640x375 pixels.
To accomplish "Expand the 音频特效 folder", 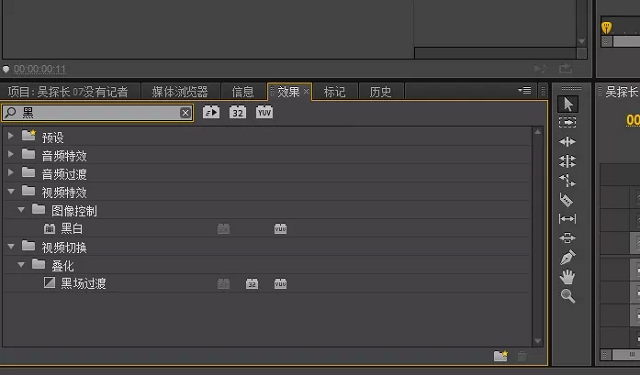I will (x=11, y=154).
